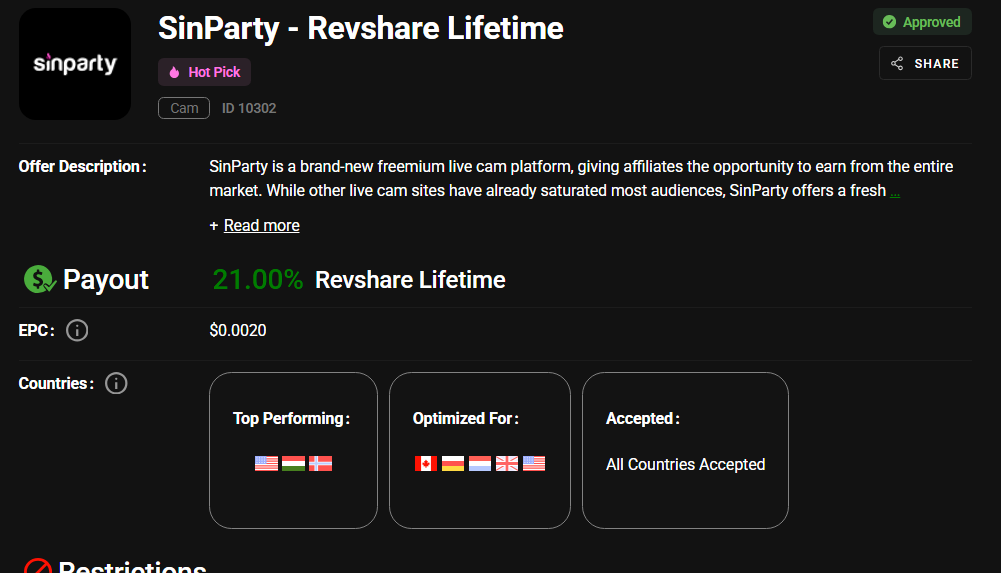The height and width of the screenshot is (573, 1001).
Task: Click the Top Performing: heading
Action: point(291,419)
